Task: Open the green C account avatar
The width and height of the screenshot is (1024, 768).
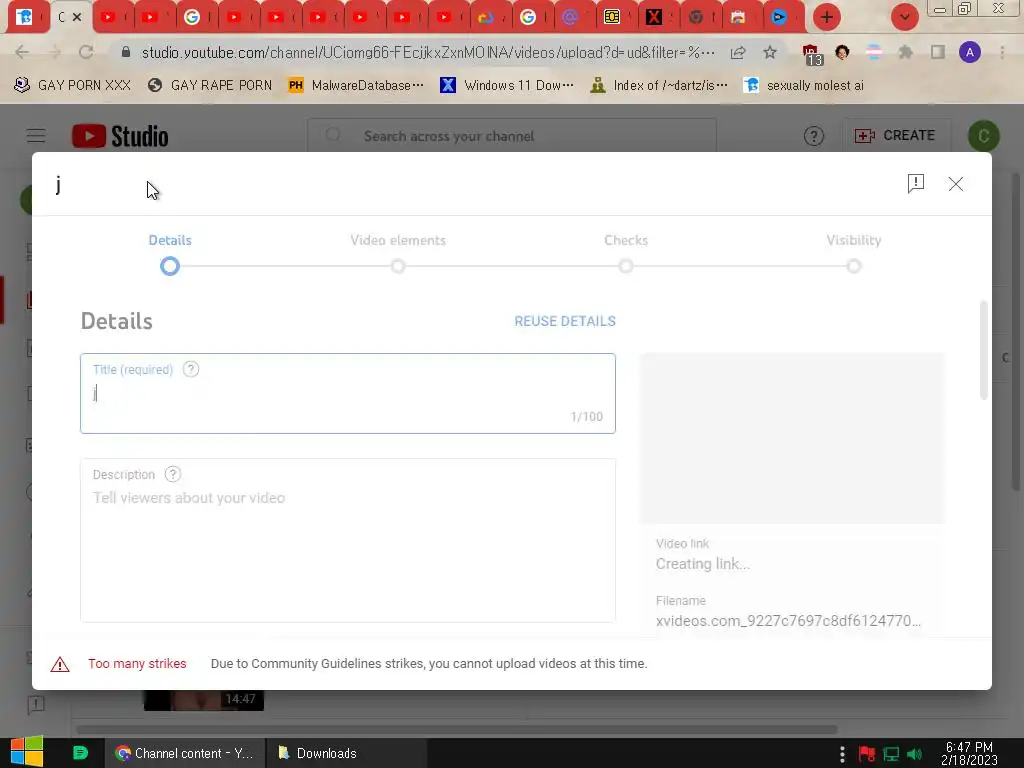Action: (x=984, y=136)
